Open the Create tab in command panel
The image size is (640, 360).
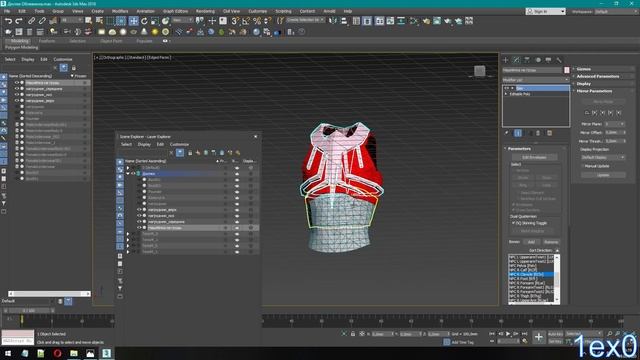506,60
